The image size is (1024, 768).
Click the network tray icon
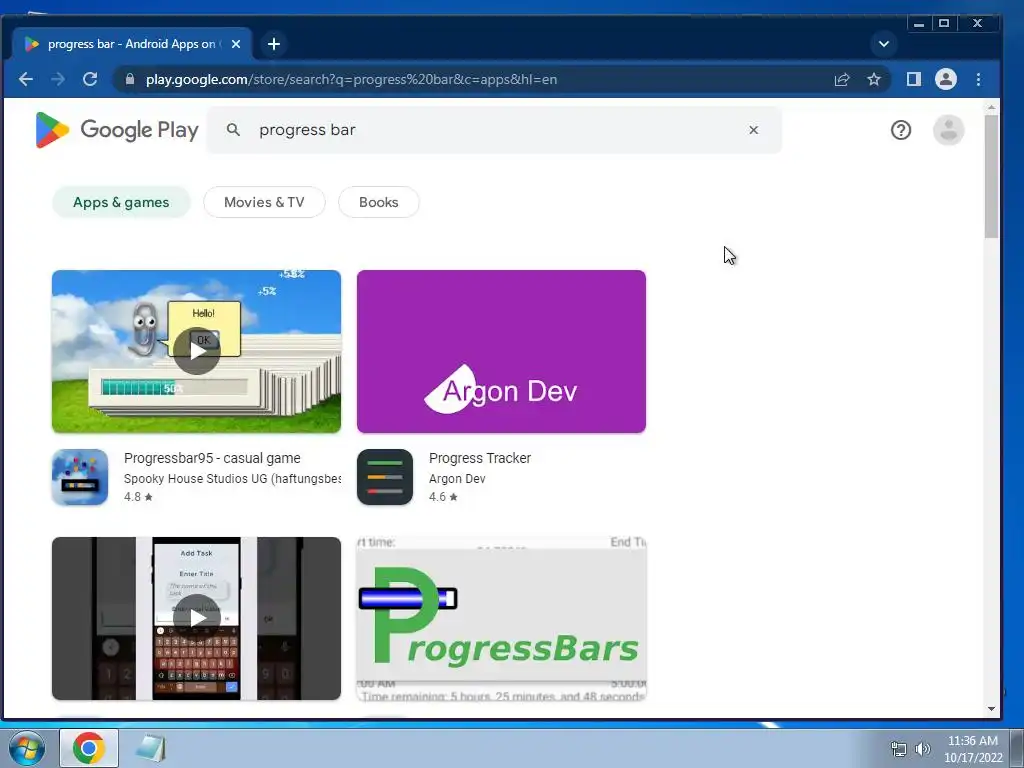pyautogui.click(x=899, y=749)
